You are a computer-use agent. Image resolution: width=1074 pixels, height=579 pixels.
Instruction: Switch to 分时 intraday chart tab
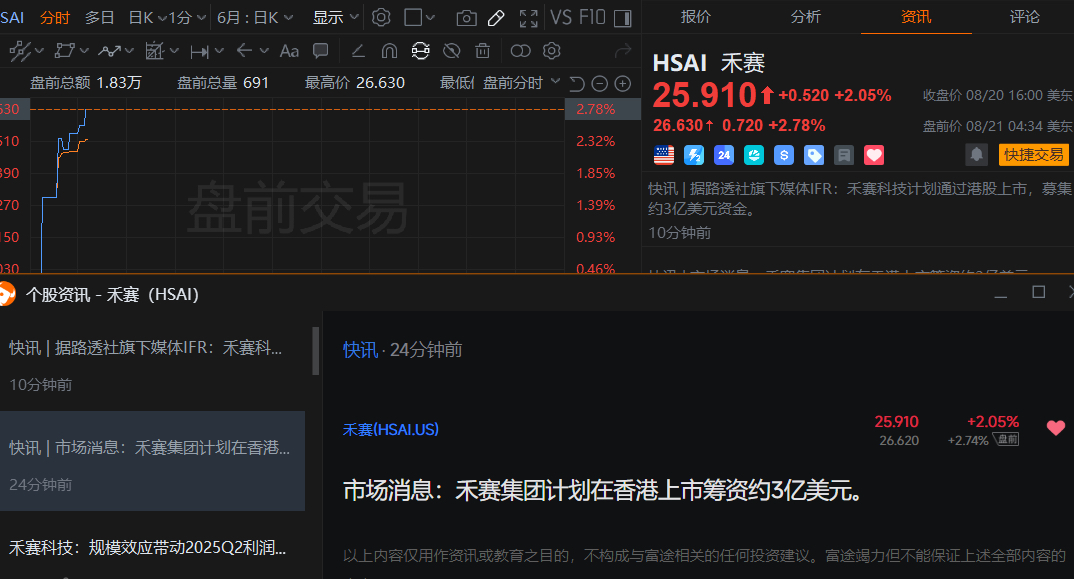(55, 17)
